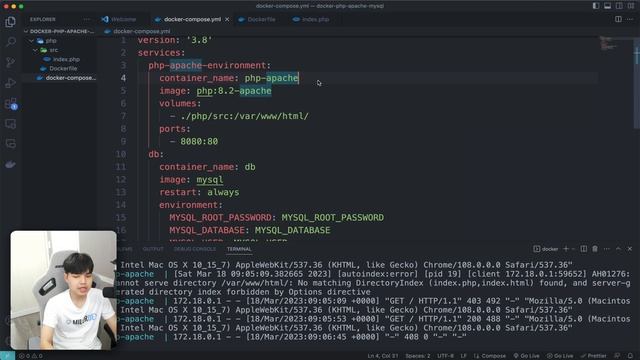Close the terminal panel

click(630, 249)
